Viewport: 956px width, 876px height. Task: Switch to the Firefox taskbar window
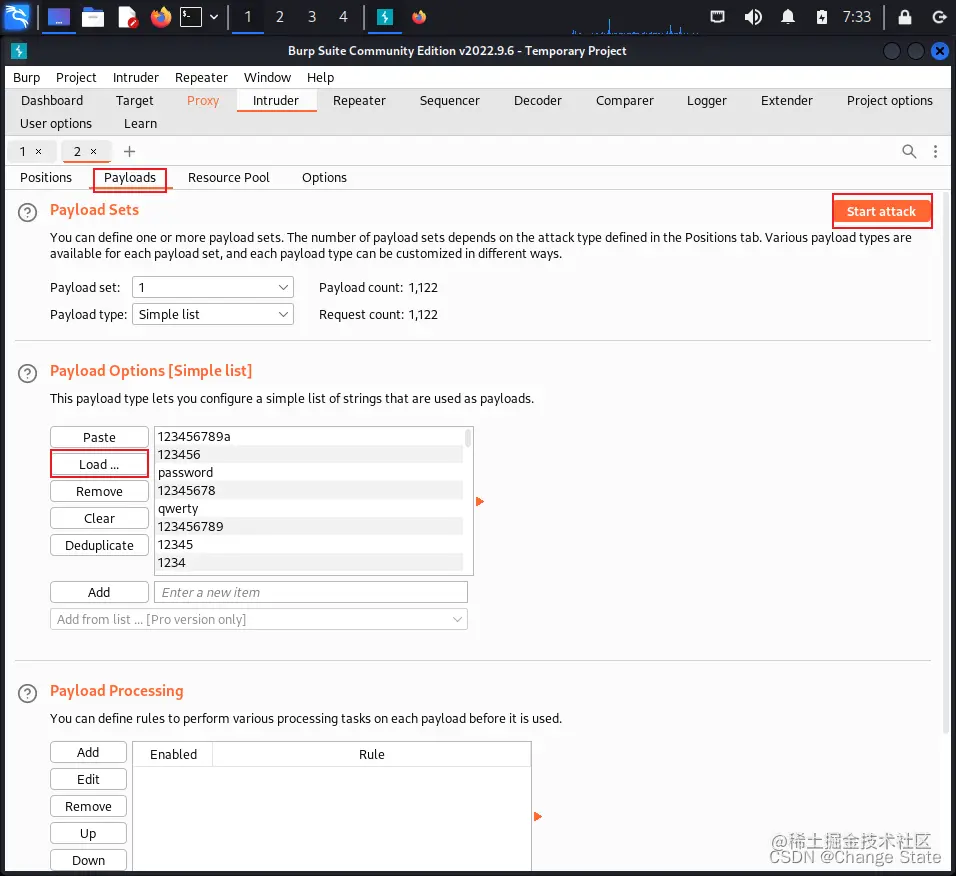419,17
